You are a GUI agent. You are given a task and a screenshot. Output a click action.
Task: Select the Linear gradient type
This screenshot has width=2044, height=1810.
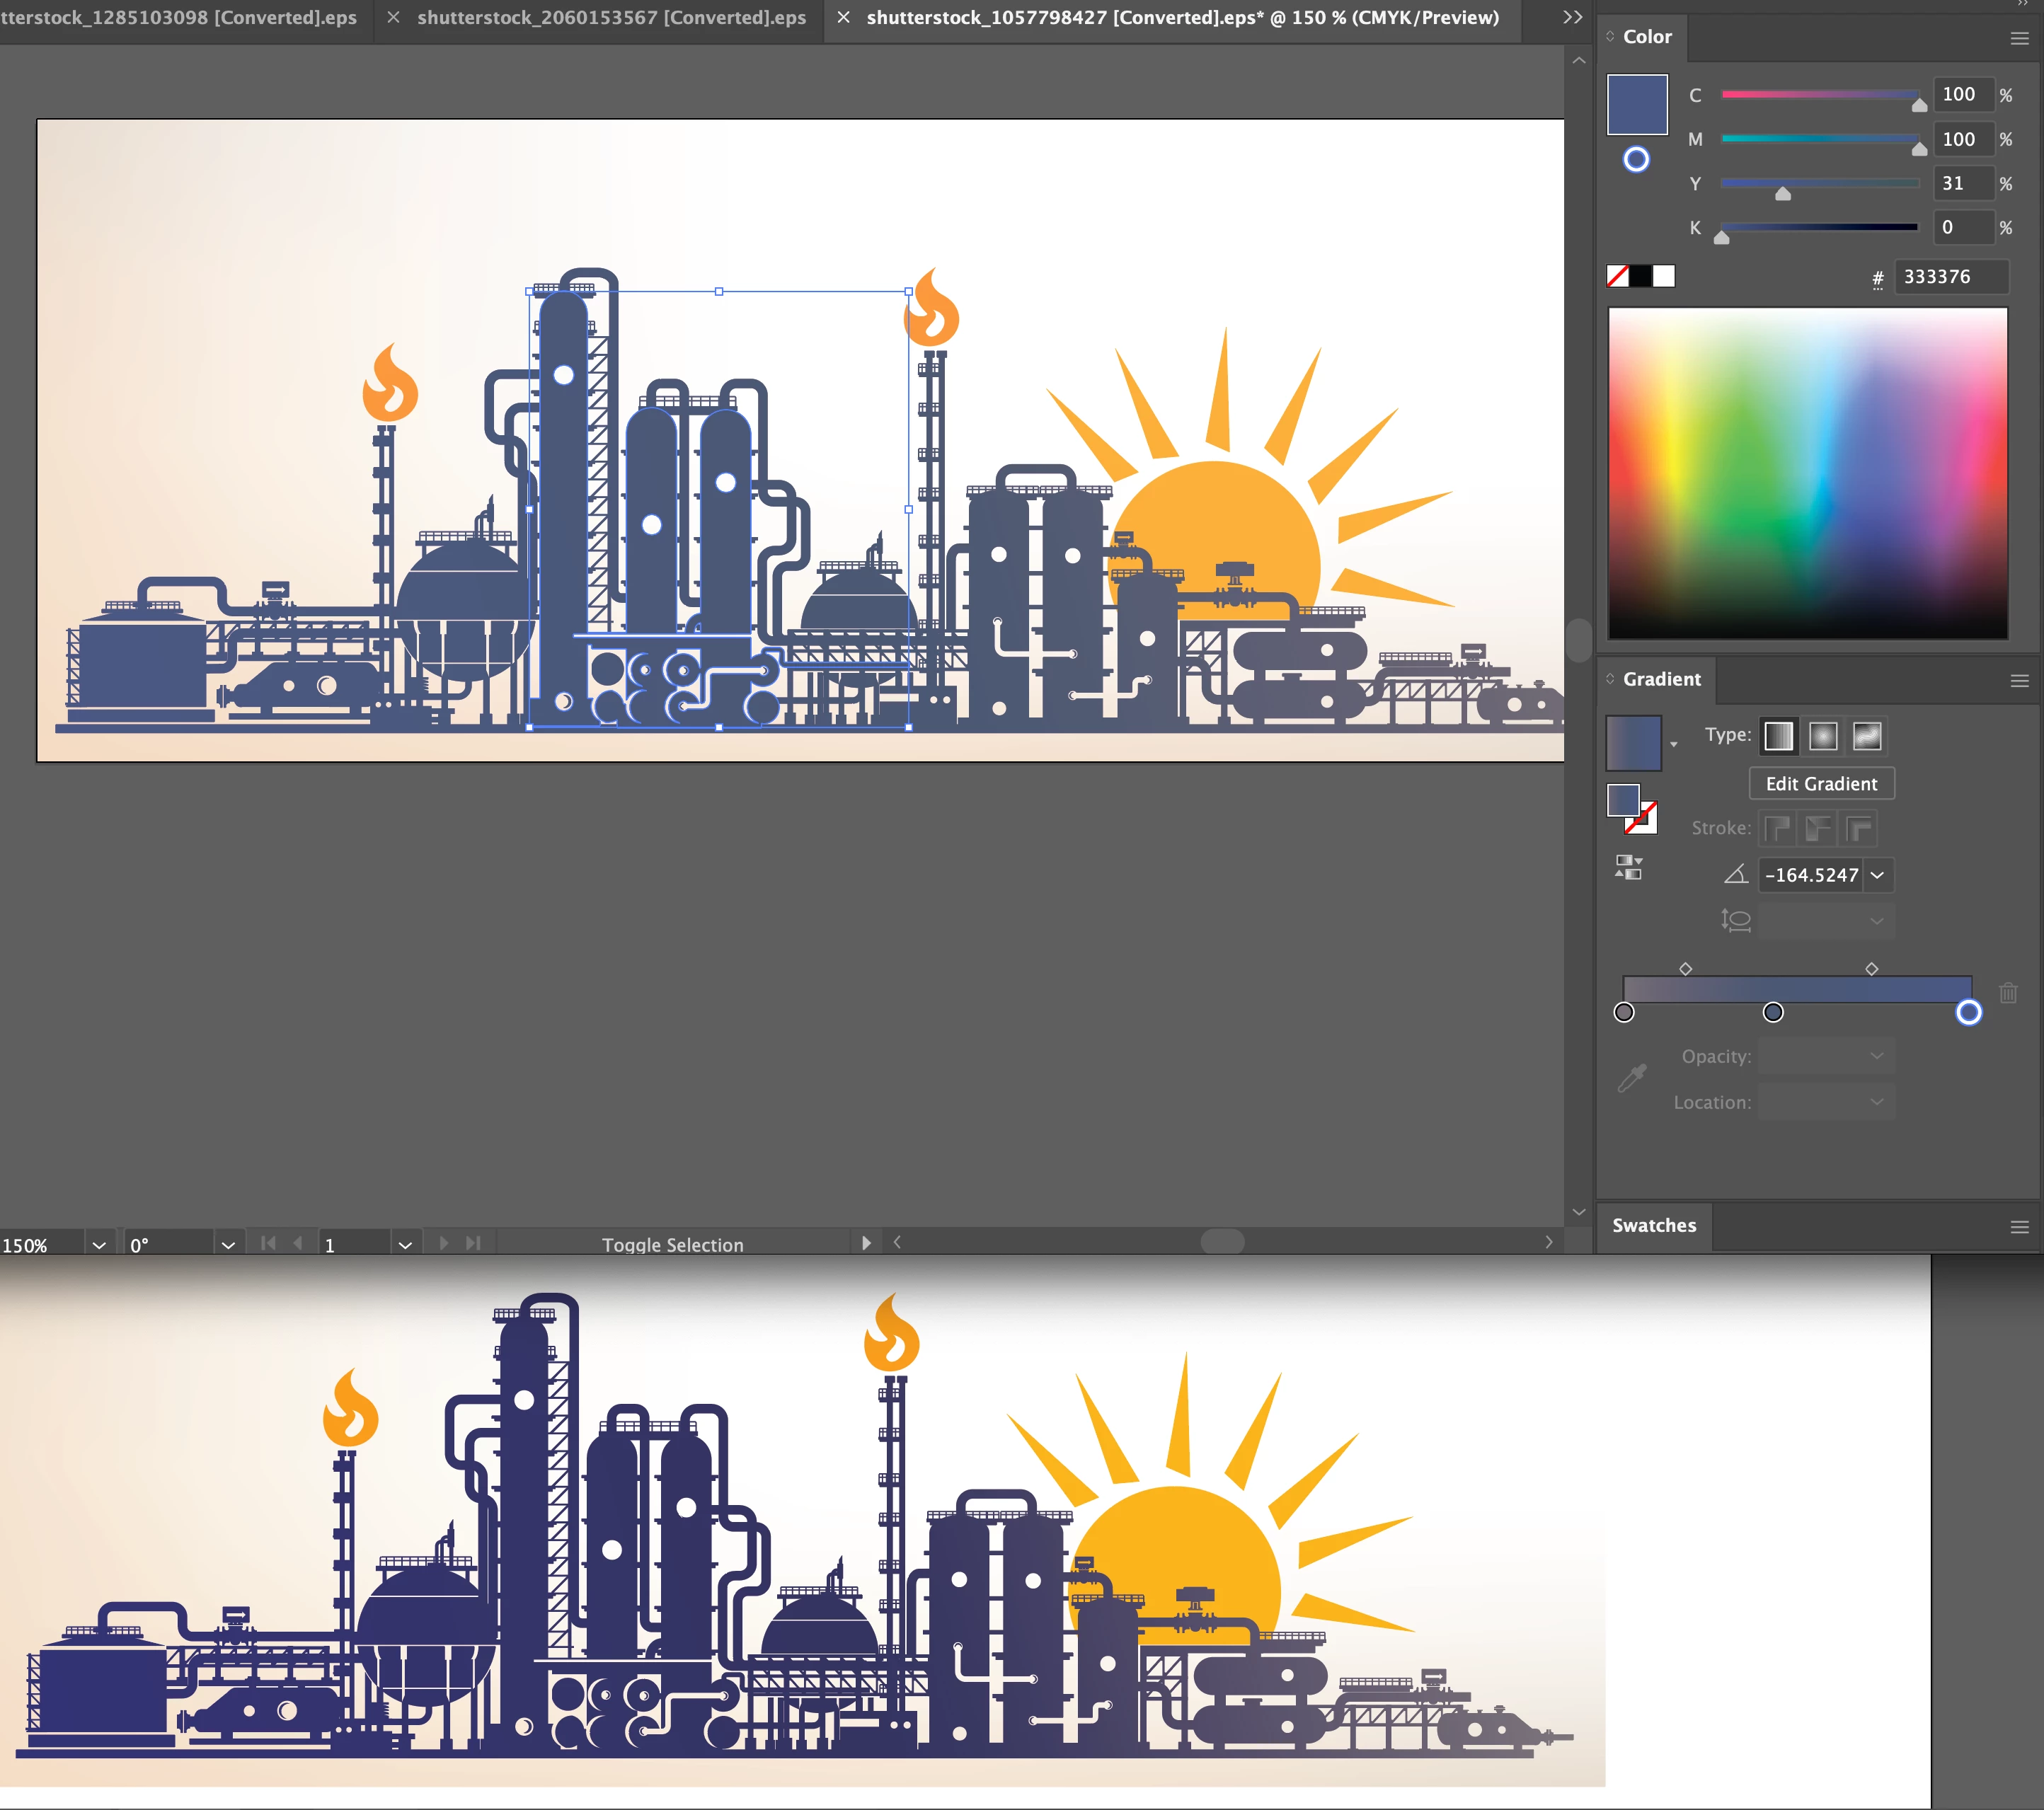coord(1779,736)
